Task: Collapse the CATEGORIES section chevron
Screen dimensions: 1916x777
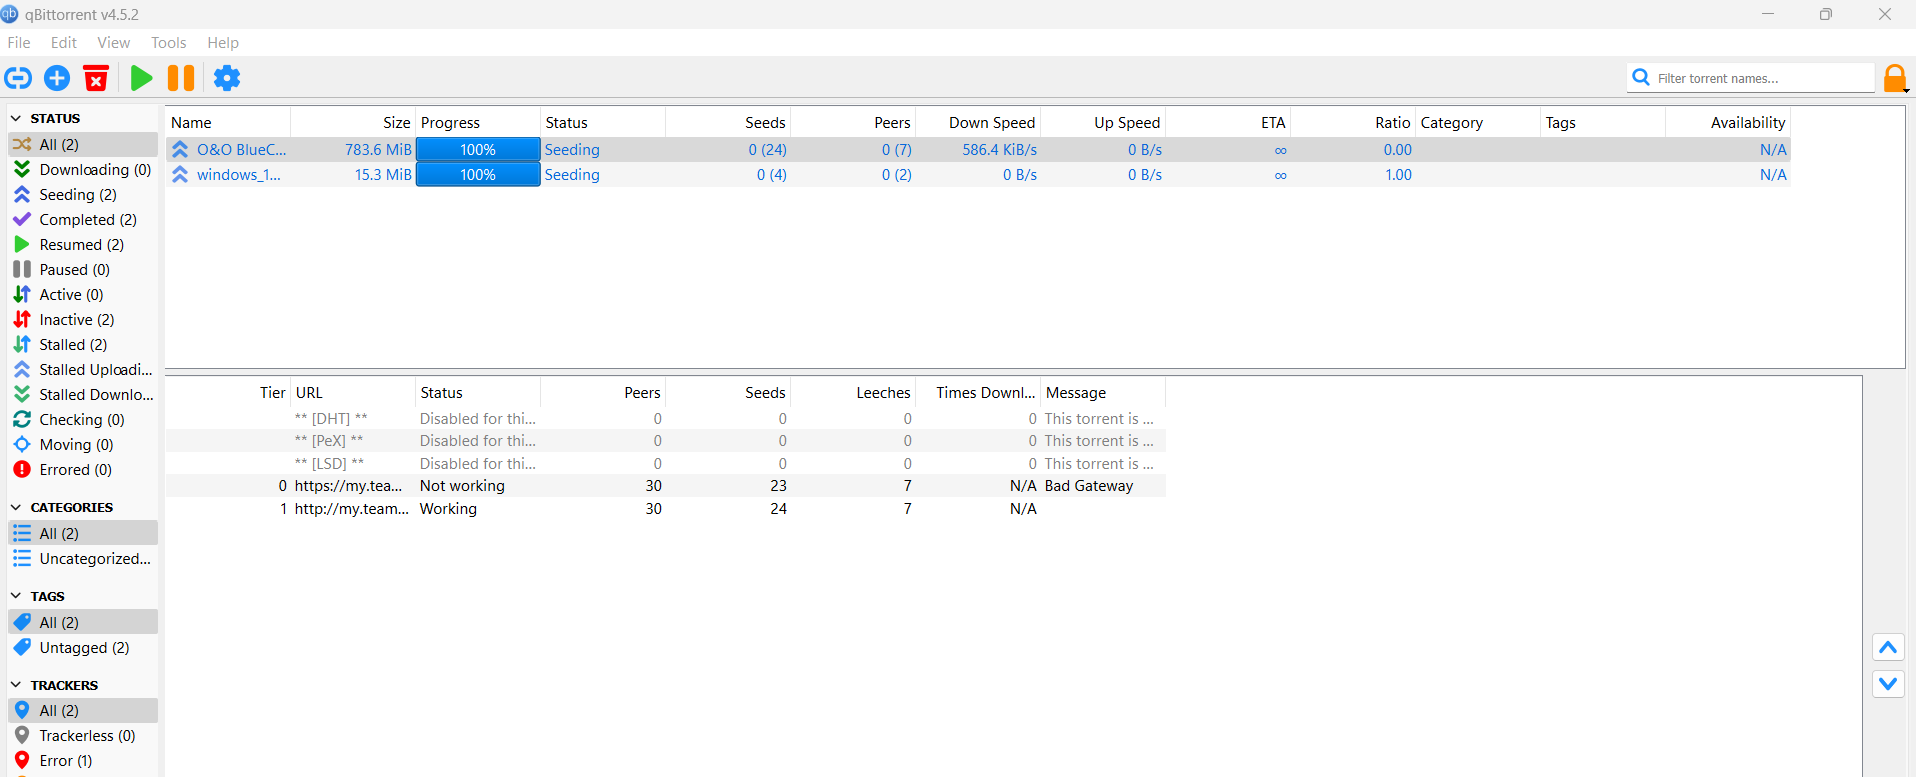Action: [x=16, y=507]
